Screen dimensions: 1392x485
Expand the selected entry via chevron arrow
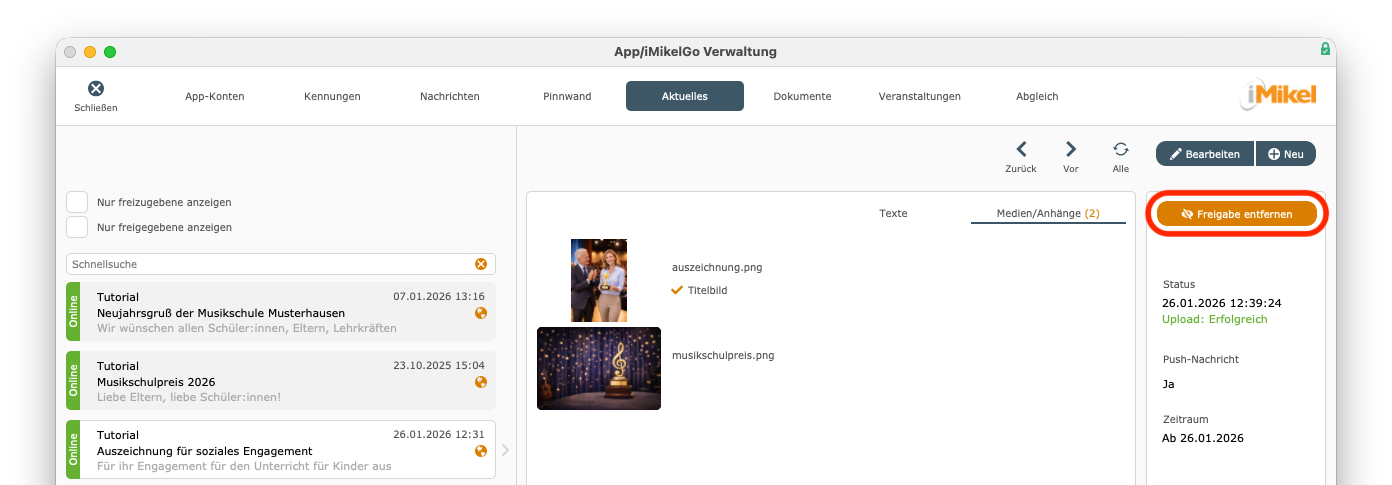(x=505, y=450)
